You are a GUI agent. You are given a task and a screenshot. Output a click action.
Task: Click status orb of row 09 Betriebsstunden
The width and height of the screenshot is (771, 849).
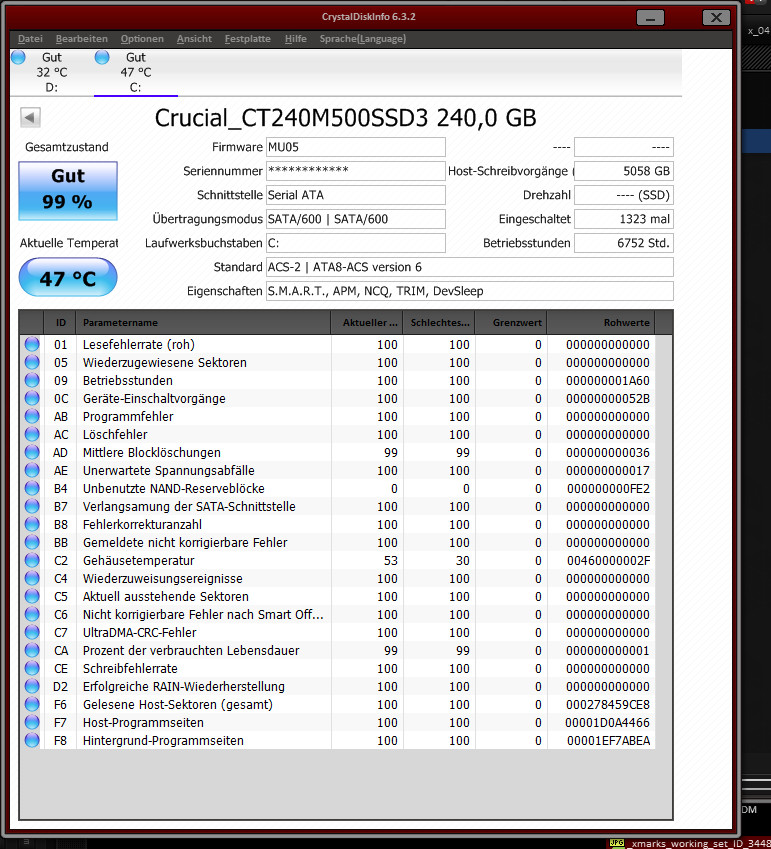(32, 380)
